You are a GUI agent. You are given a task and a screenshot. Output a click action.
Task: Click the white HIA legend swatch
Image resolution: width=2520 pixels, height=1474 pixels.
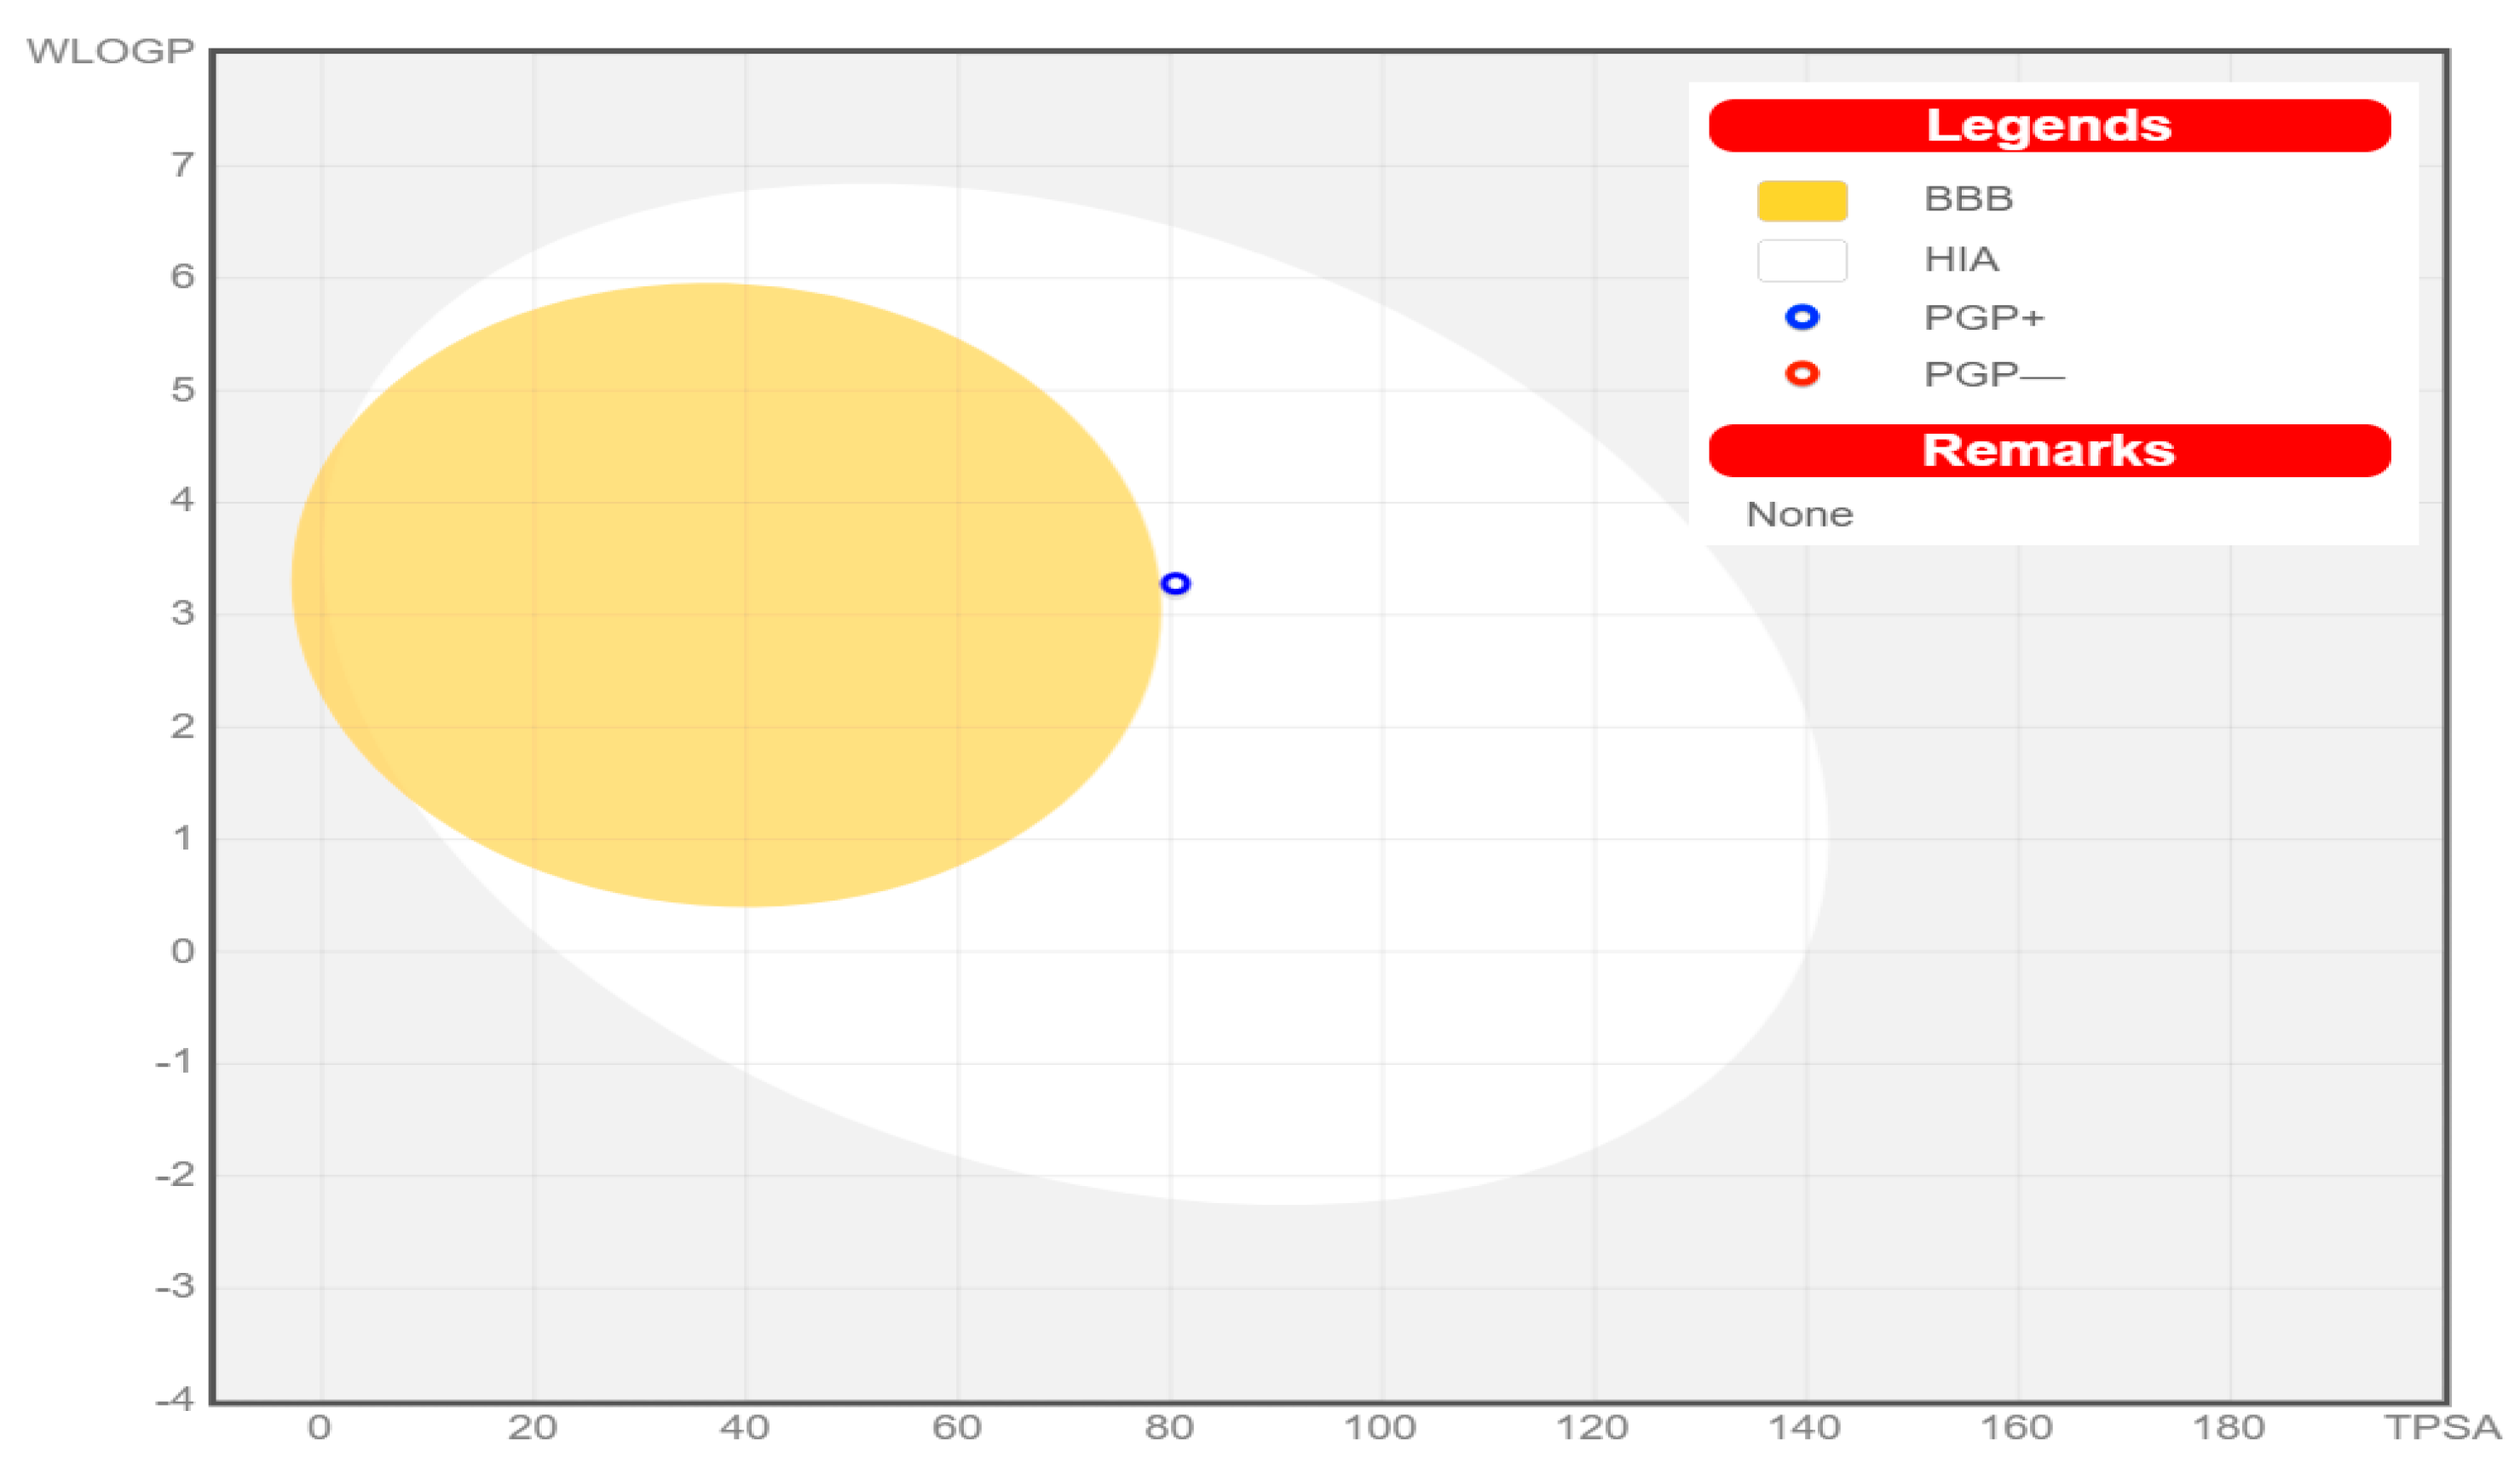[1802, 260]
